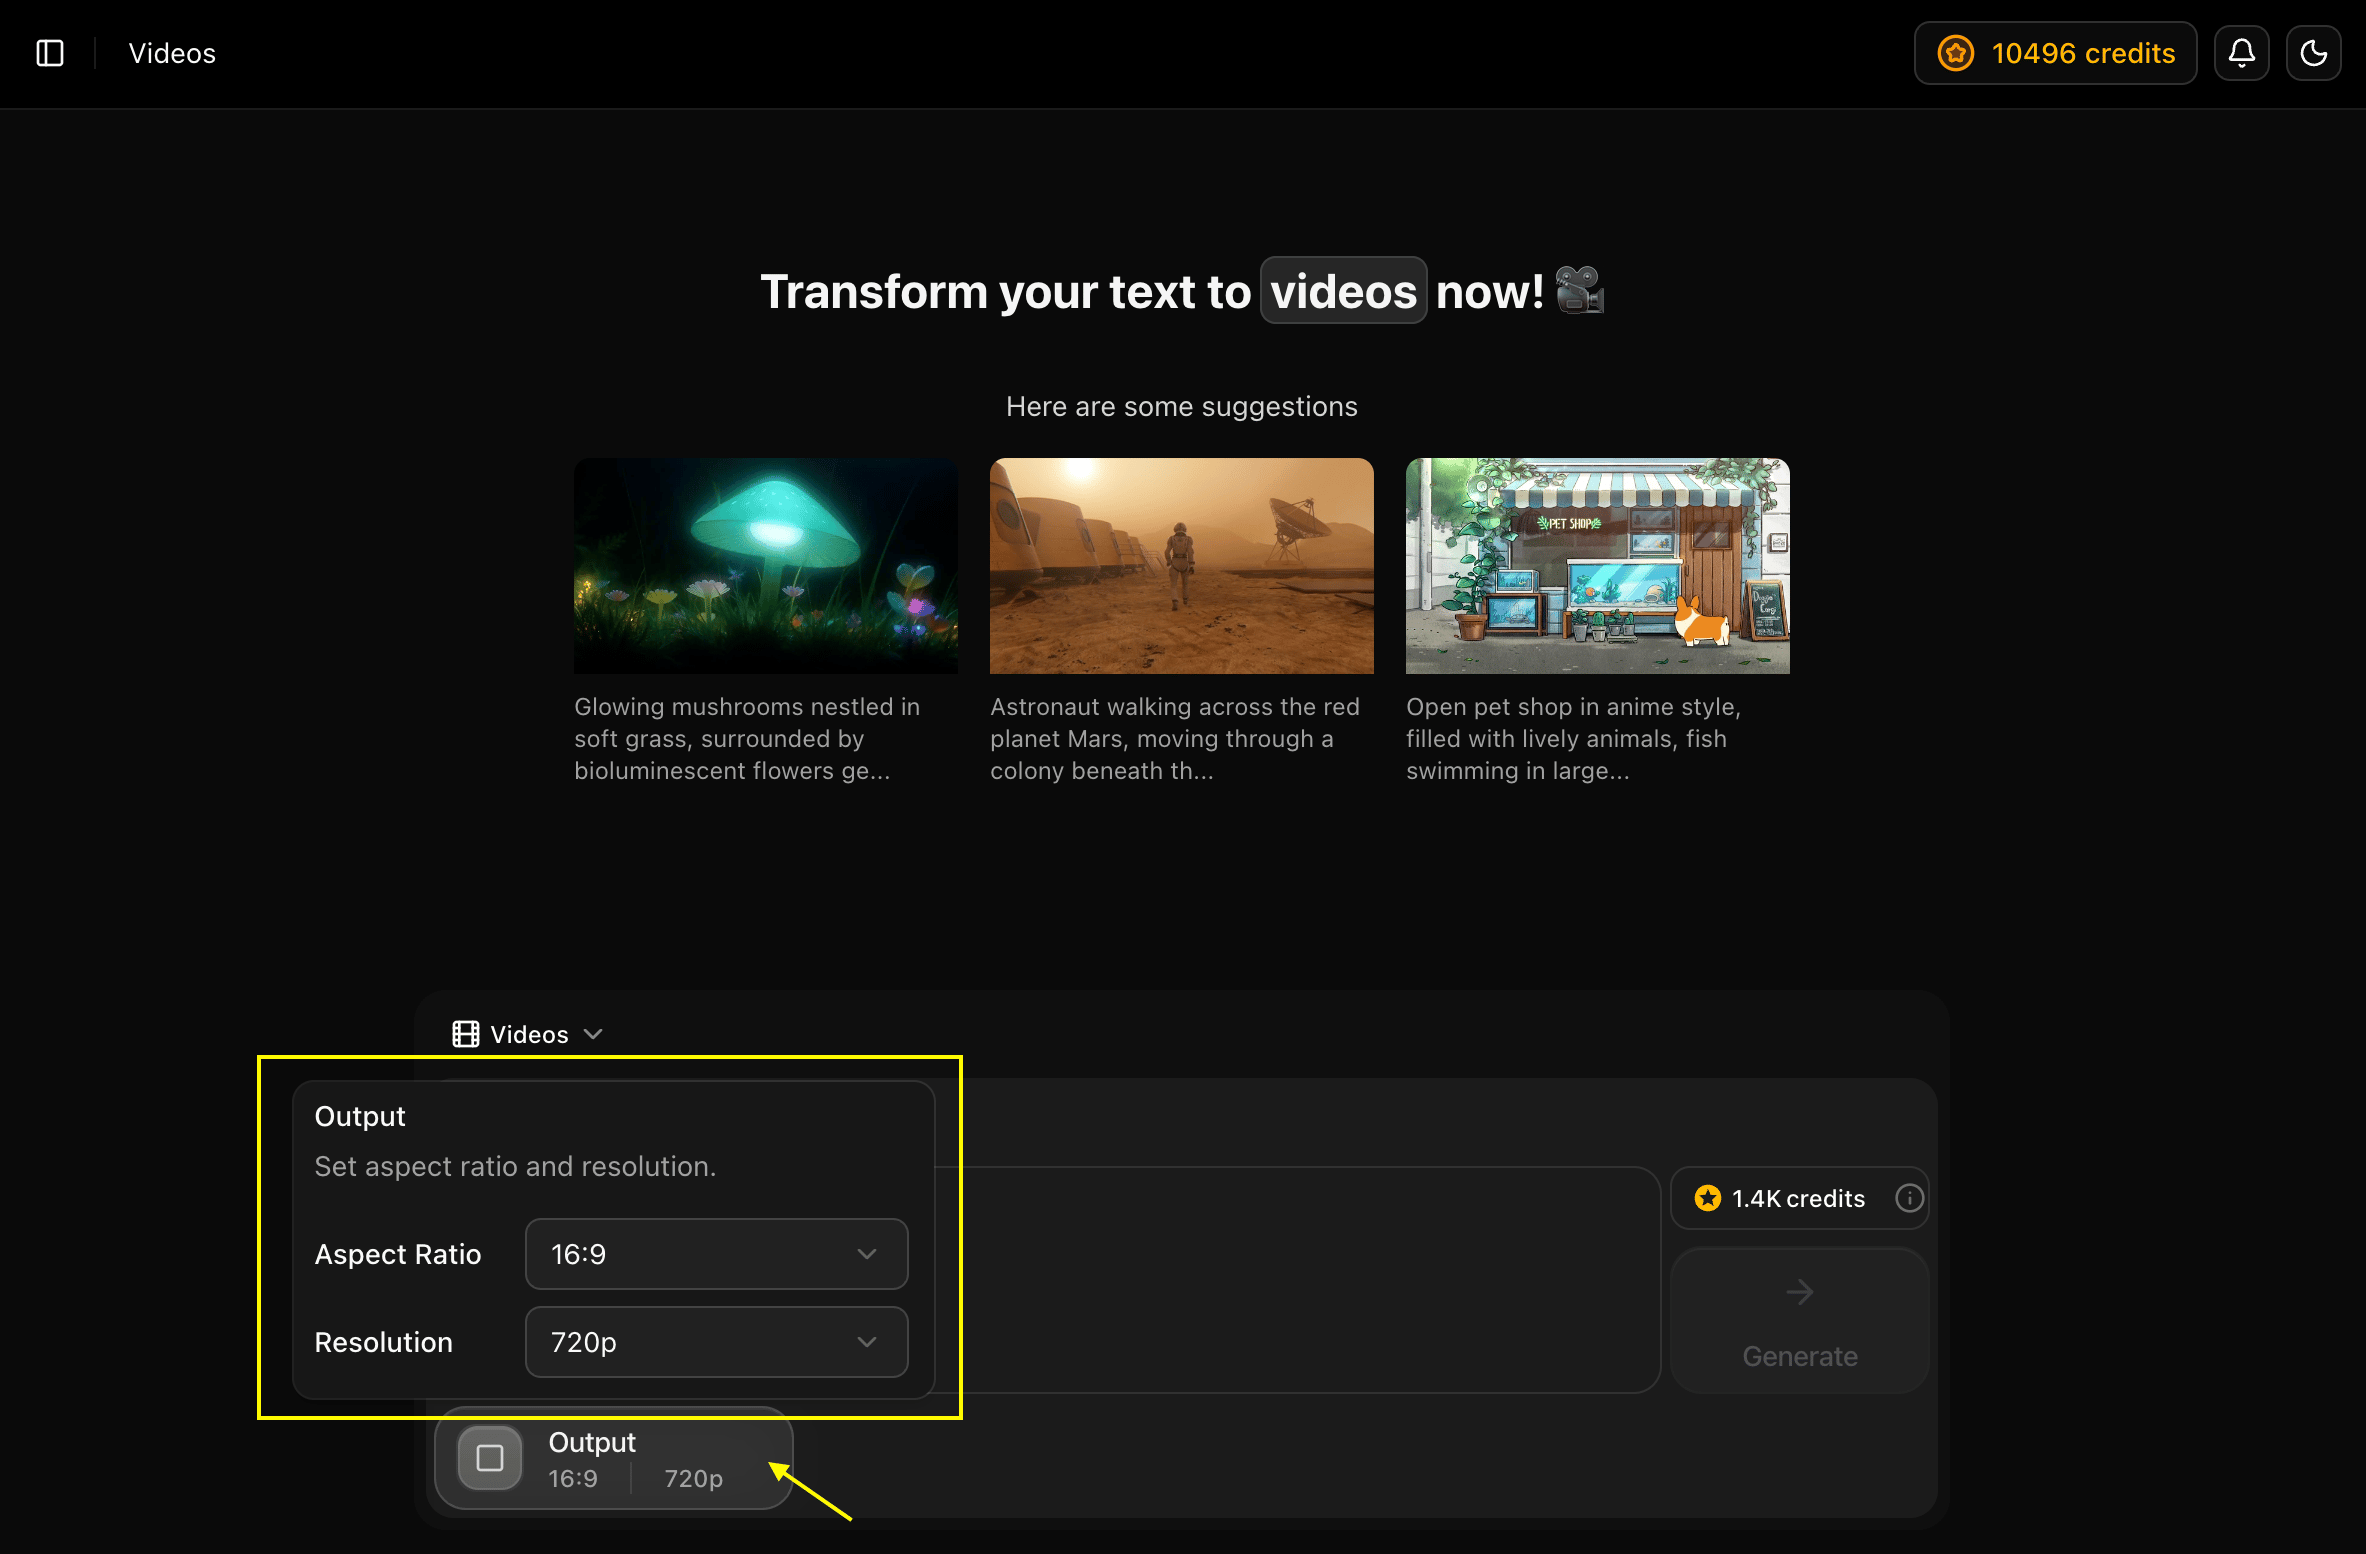Screen dimensions: 2366x1554
Task: Click the yellow star icon on 1.4K credits
Action: point(1708,1198)
